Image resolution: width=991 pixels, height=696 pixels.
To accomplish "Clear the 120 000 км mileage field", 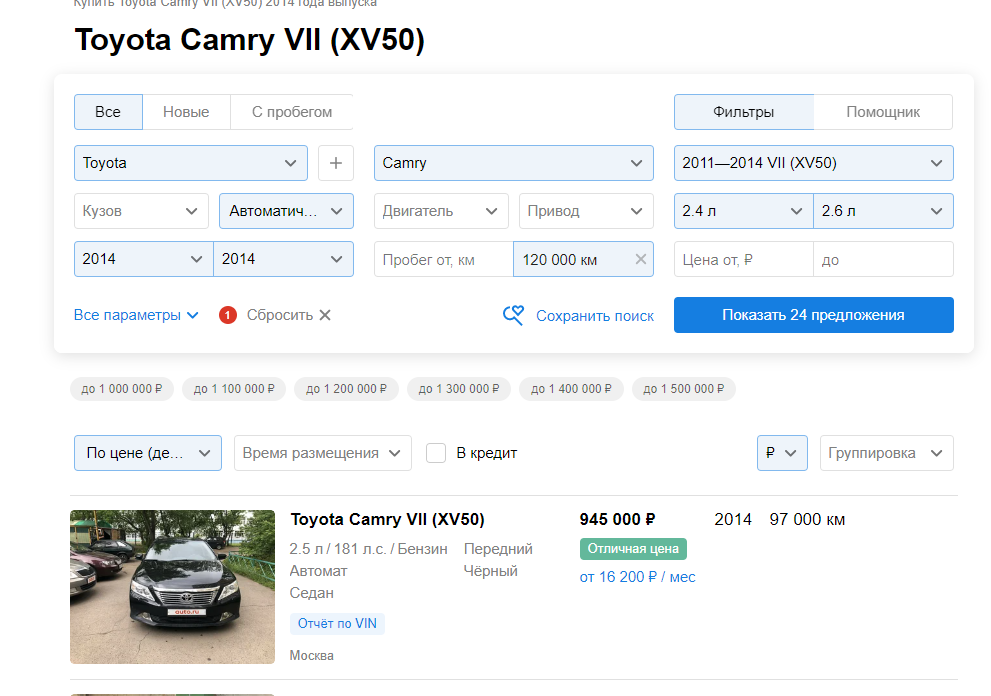I will coord(640,259).
